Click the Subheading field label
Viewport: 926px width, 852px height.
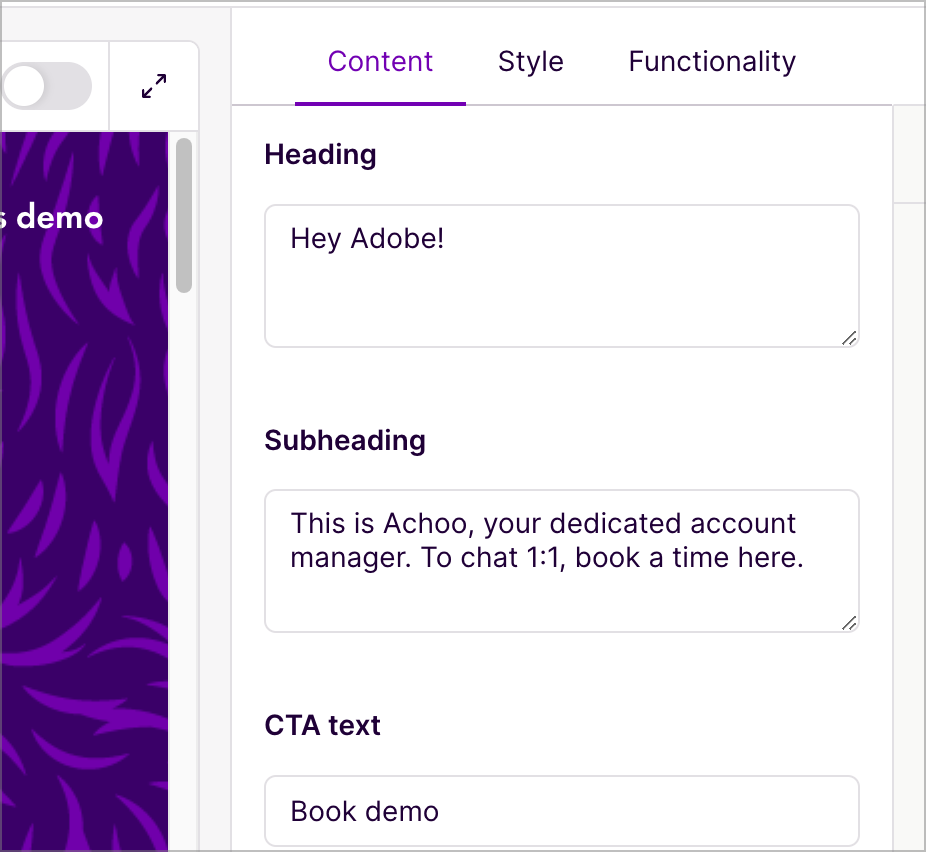pyautogui.click(x=345, y=440)
